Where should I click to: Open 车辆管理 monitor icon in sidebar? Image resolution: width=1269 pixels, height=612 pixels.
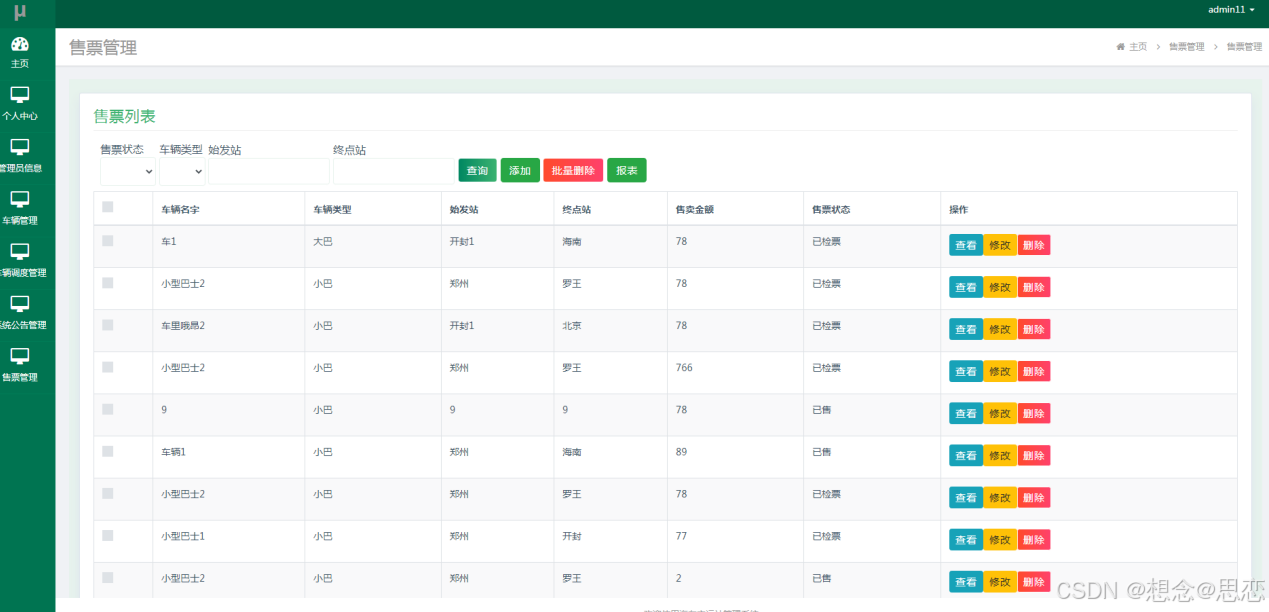(19, 199)
